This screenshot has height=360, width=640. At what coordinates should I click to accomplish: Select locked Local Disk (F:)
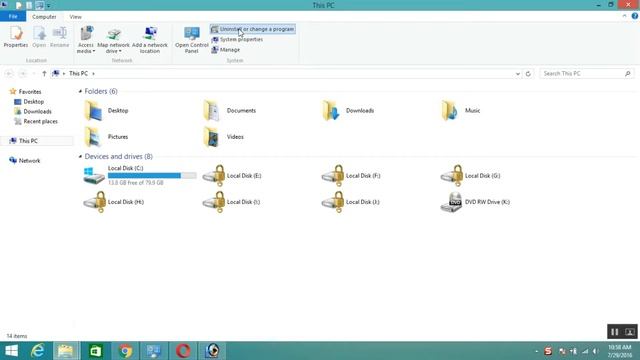351,176
